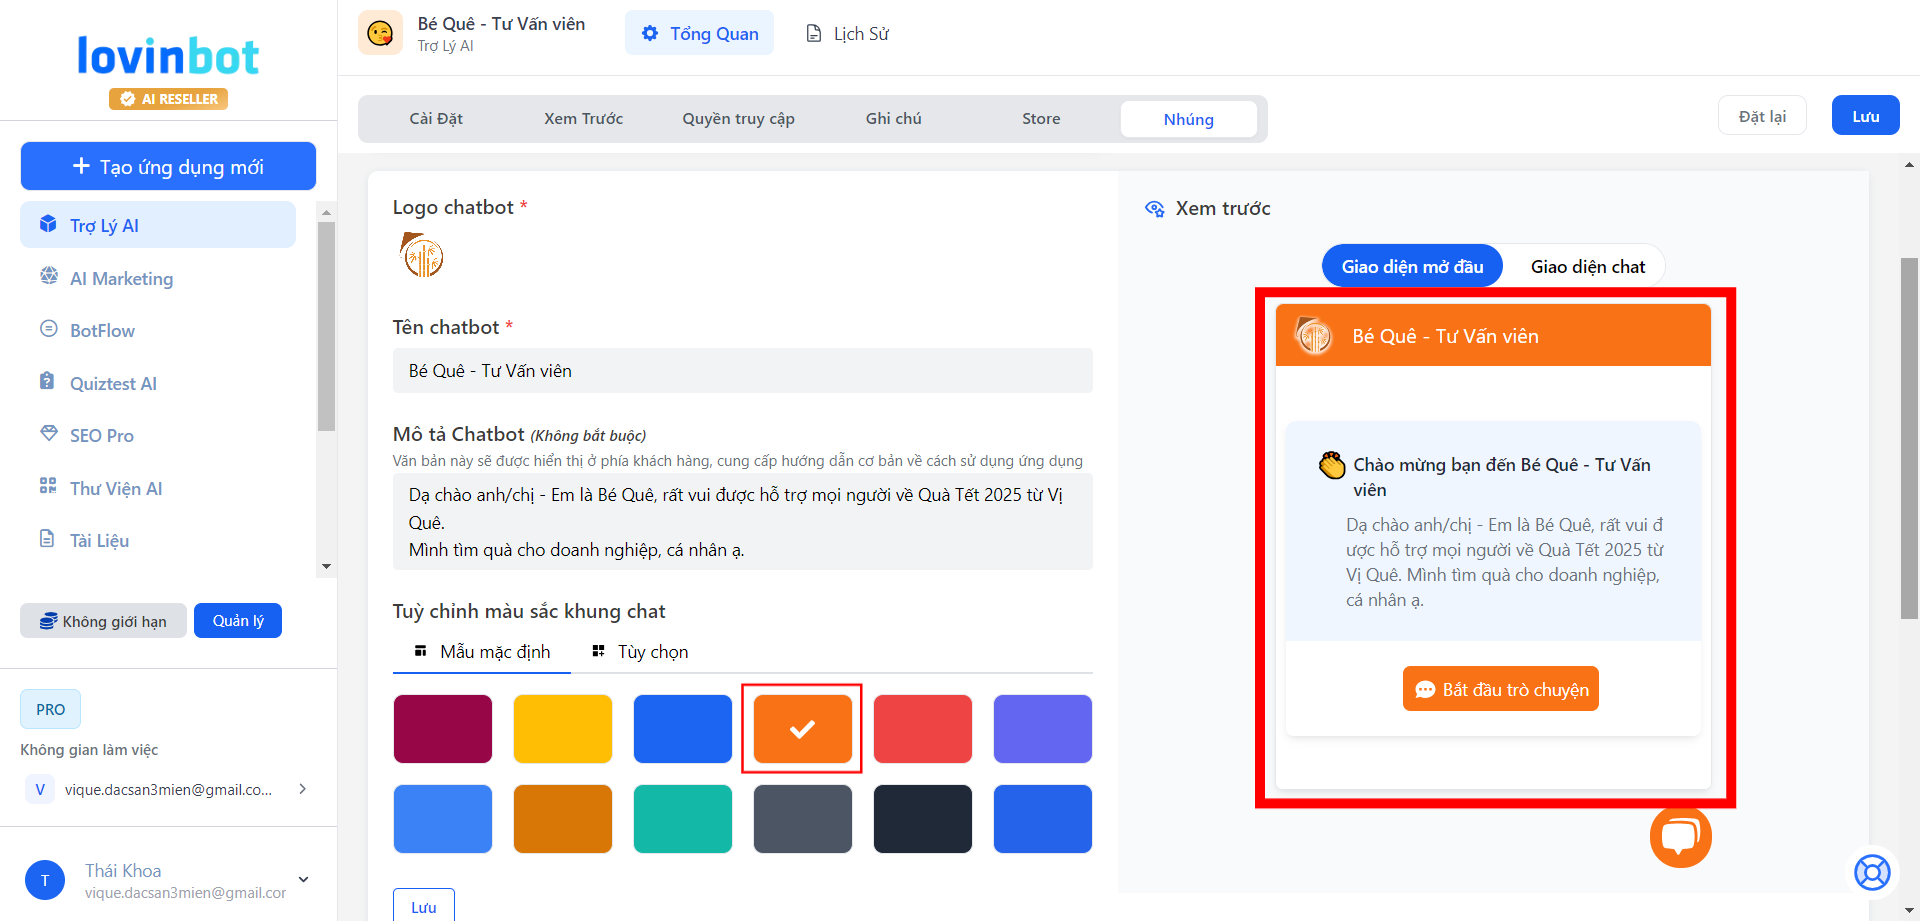Pick the teal color swatch
The image size is (1920, 921).
pos(682,819)
